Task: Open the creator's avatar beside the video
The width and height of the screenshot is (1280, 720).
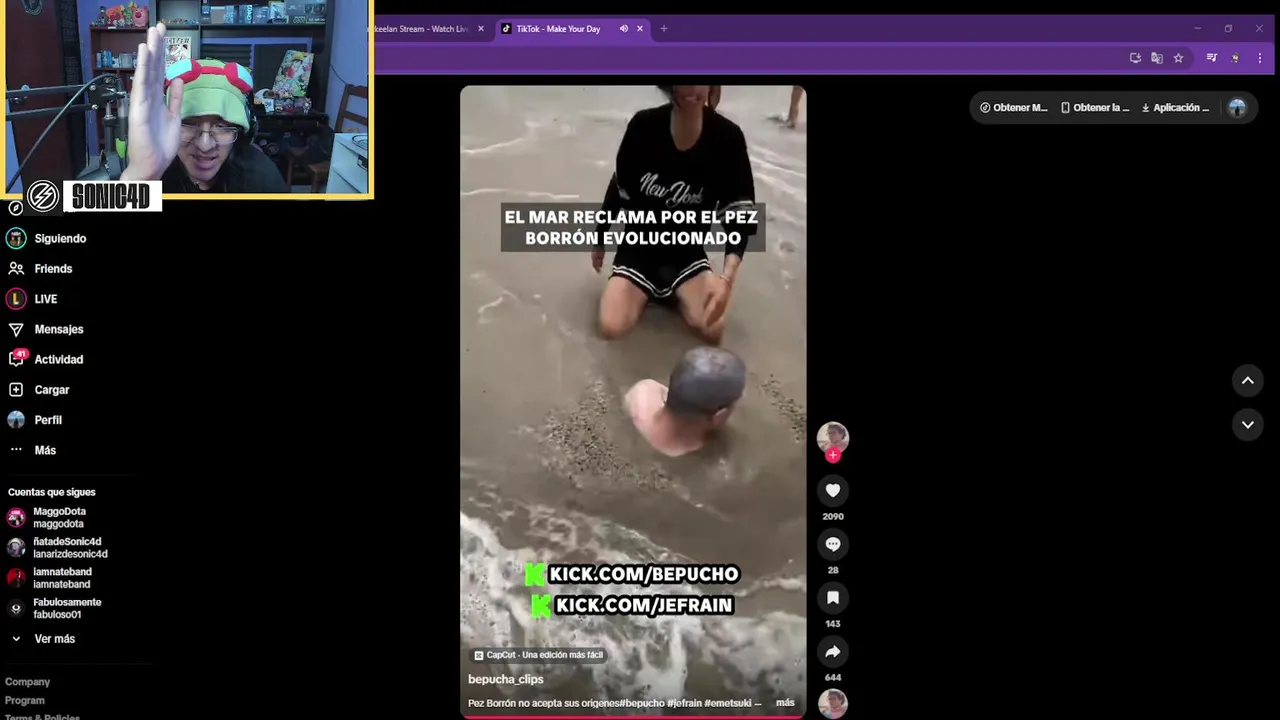Action: [832, 437]
